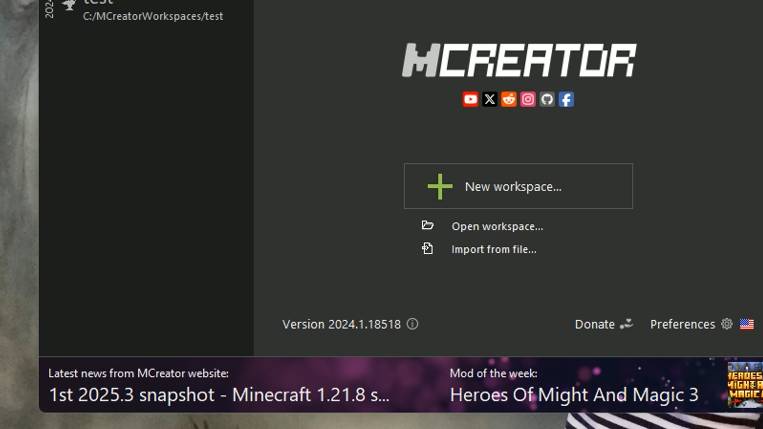
Task: Click the Donate hand icon
Action: pos(626,323)
